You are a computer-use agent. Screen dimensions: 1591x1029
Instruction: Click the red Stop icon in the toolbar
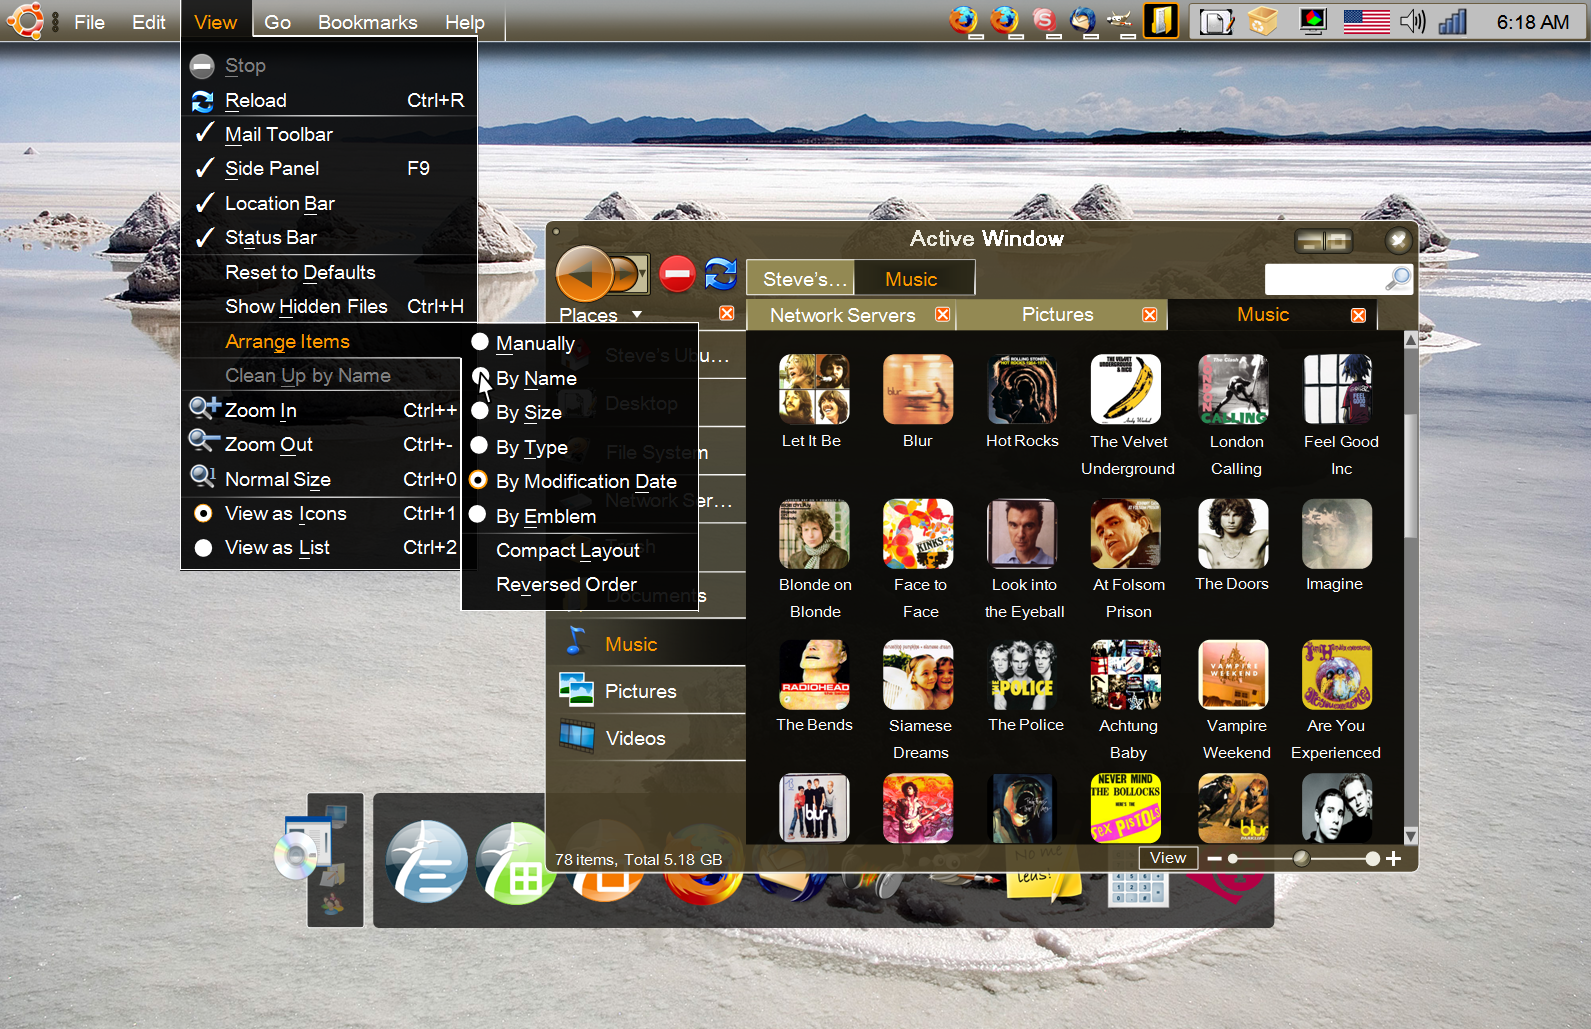point(677,273)
